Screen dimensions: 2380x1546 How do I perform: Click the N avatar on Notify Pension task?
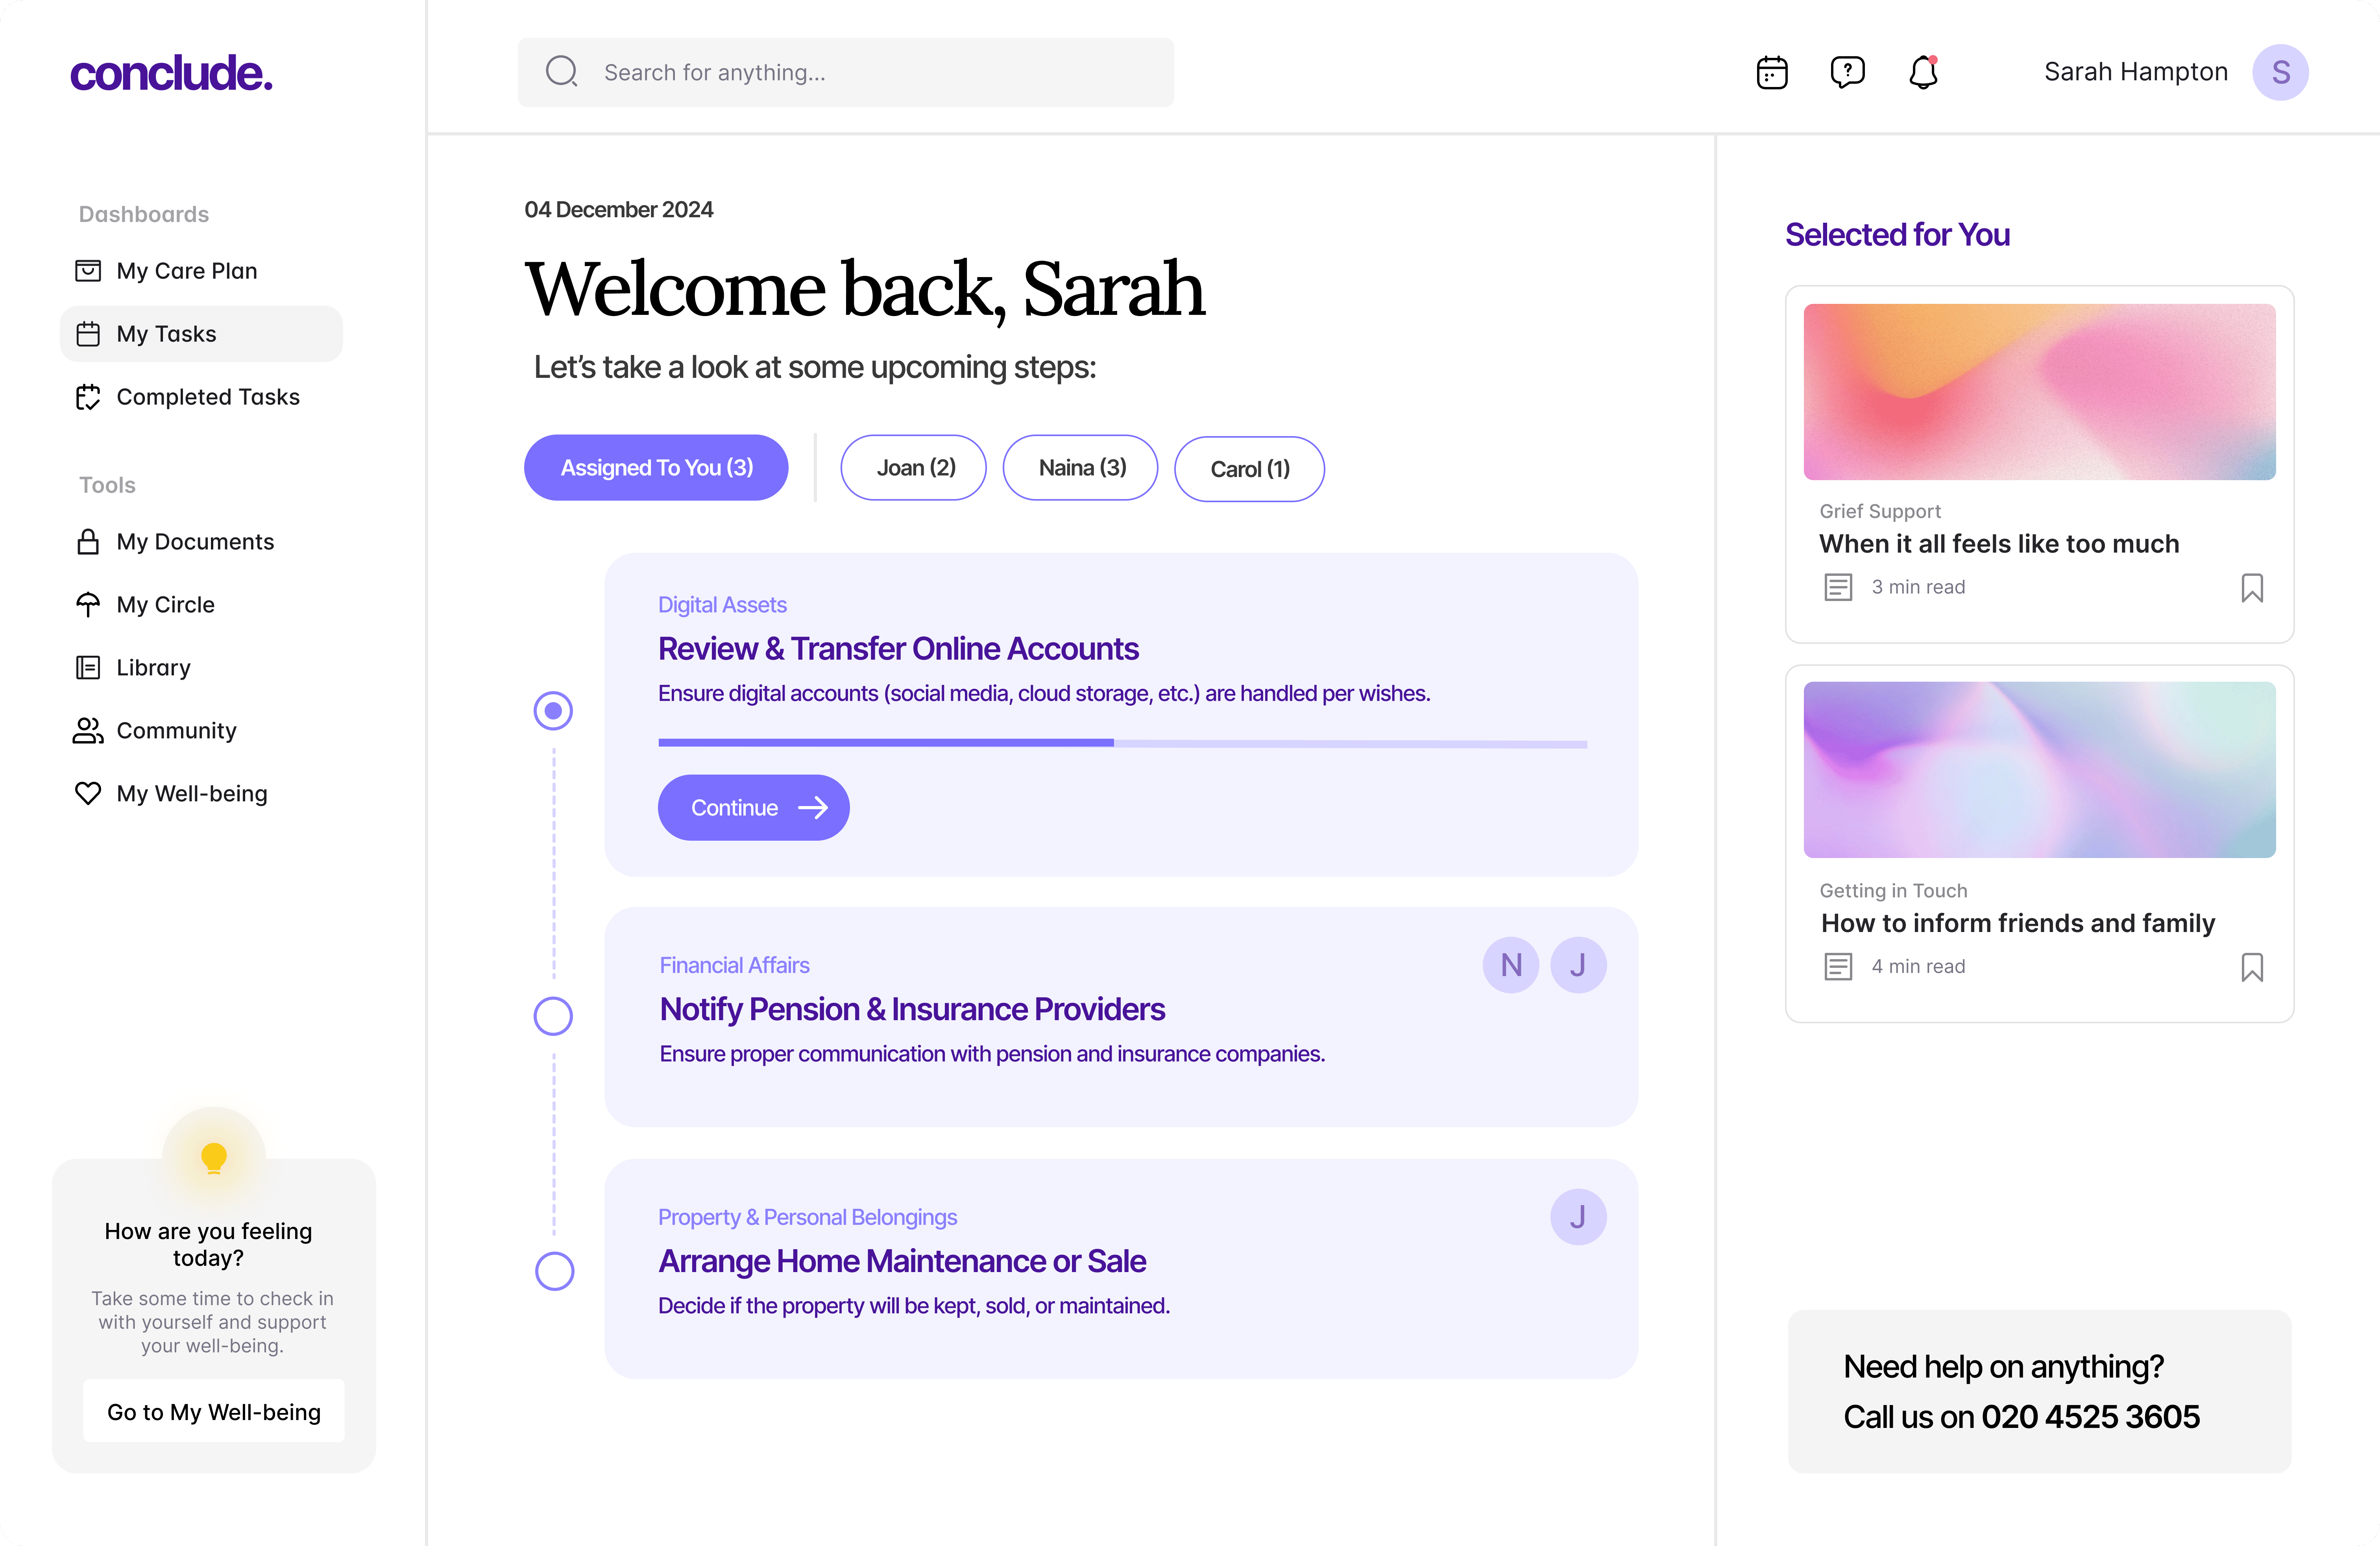click(x=1511, y=965)
